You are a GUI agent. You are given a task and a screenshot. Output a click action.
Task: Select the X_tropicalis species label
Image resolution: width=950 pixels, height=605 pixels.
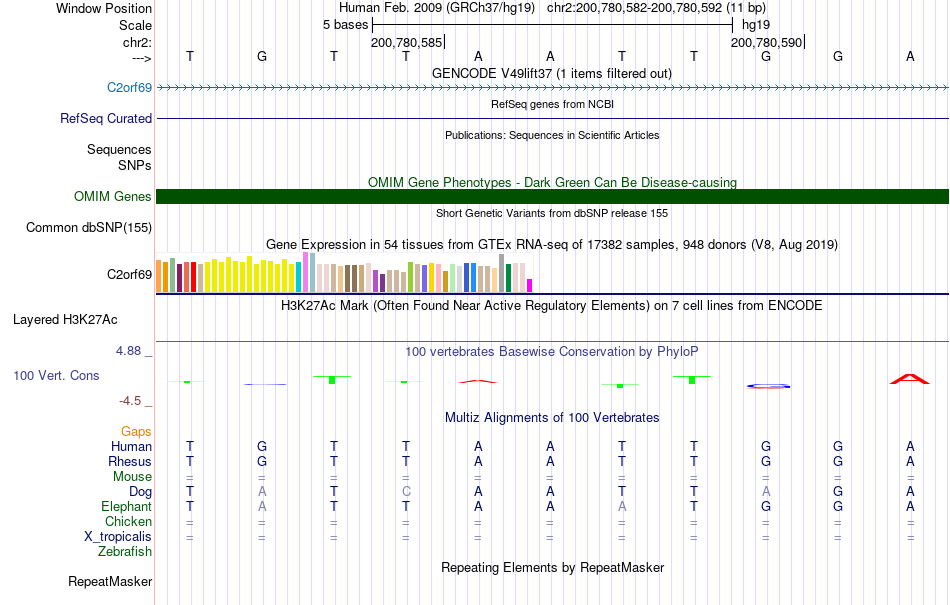pyautogui.click(x=118, y=537)
